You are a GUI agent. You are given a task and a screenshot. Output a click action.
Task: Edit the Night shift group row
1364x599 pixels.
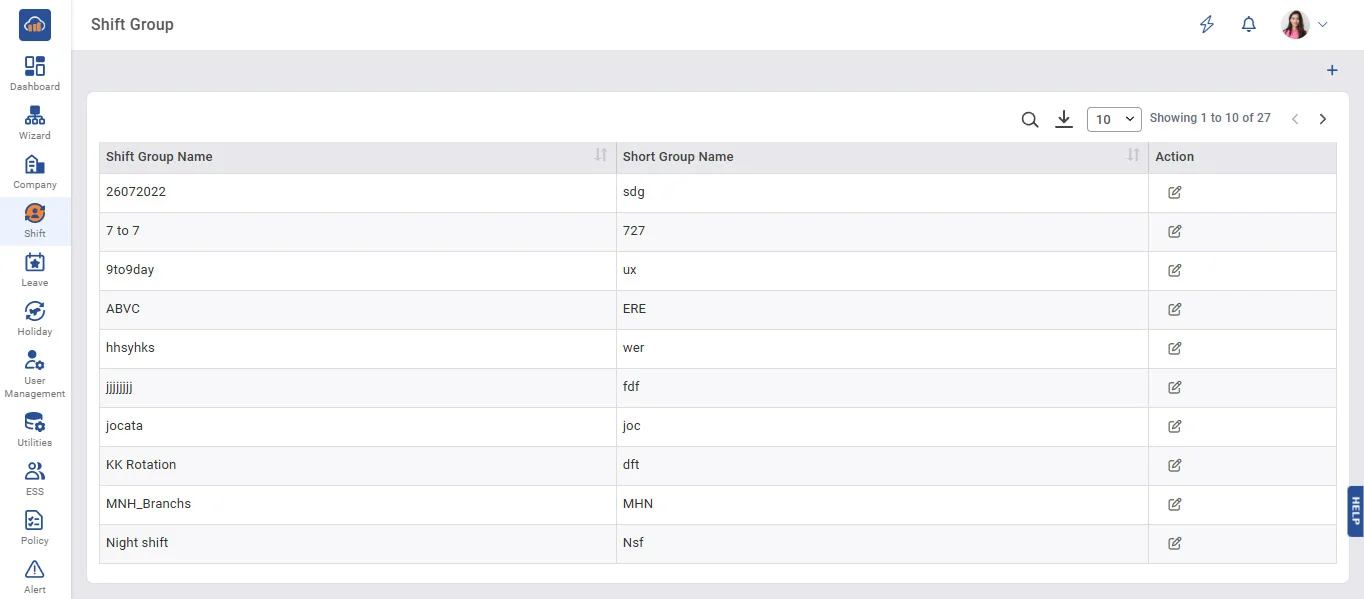point(1175,543)
